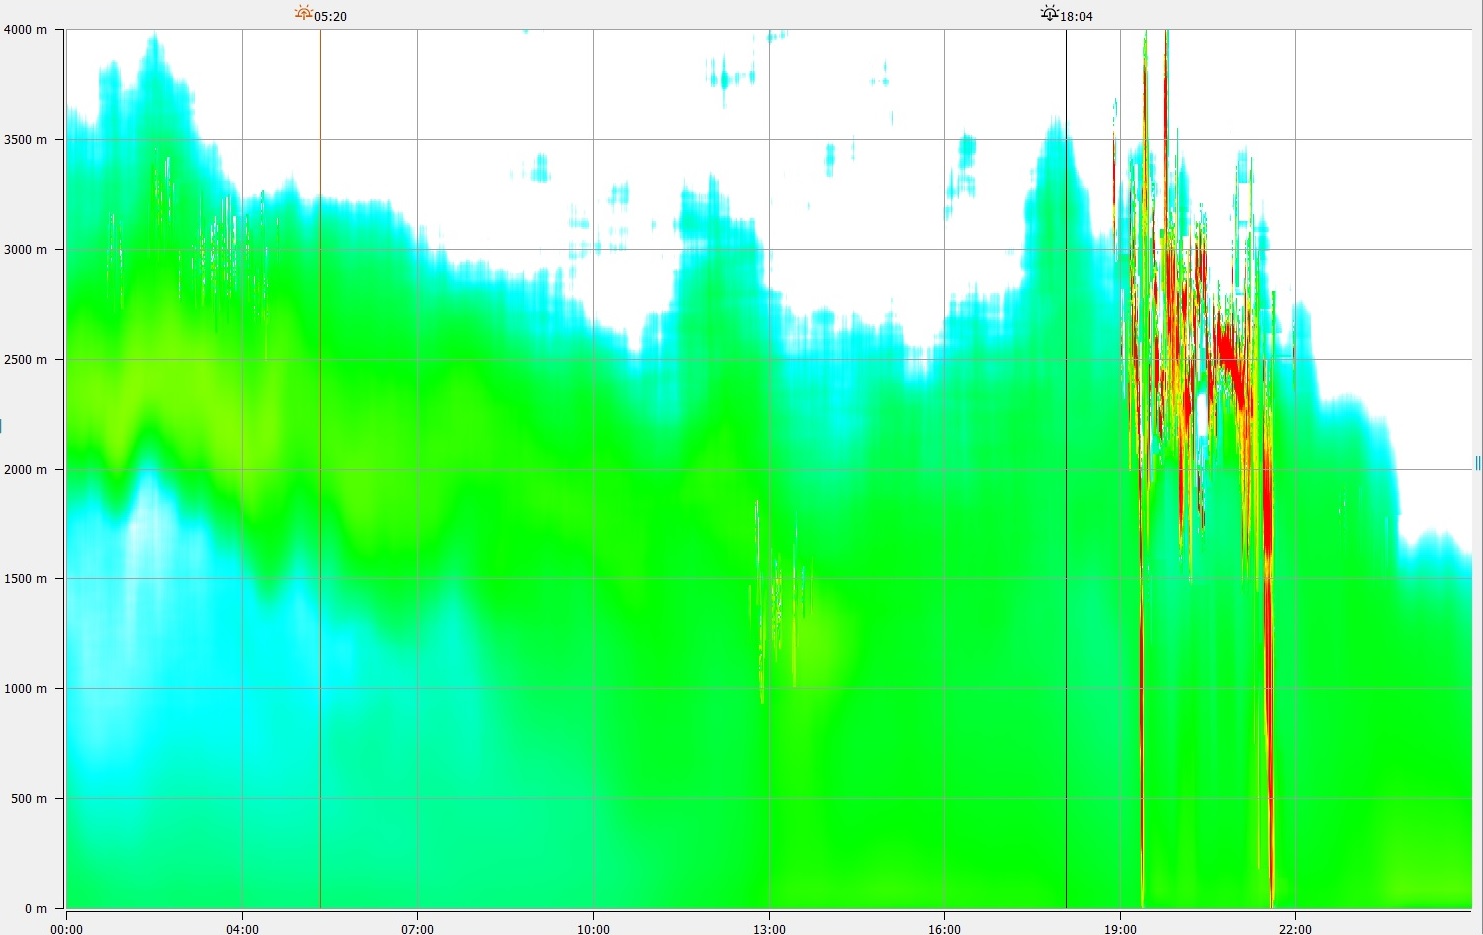1483x935 pixels.
Task: Click the 2500 m altitude label
Action: click(25, 359)
